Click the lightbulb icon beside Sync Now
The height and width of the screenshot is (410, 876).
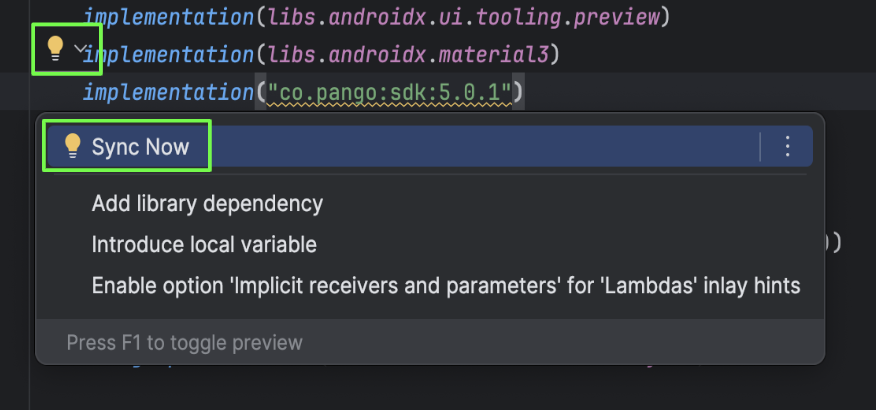click(72, 146)
